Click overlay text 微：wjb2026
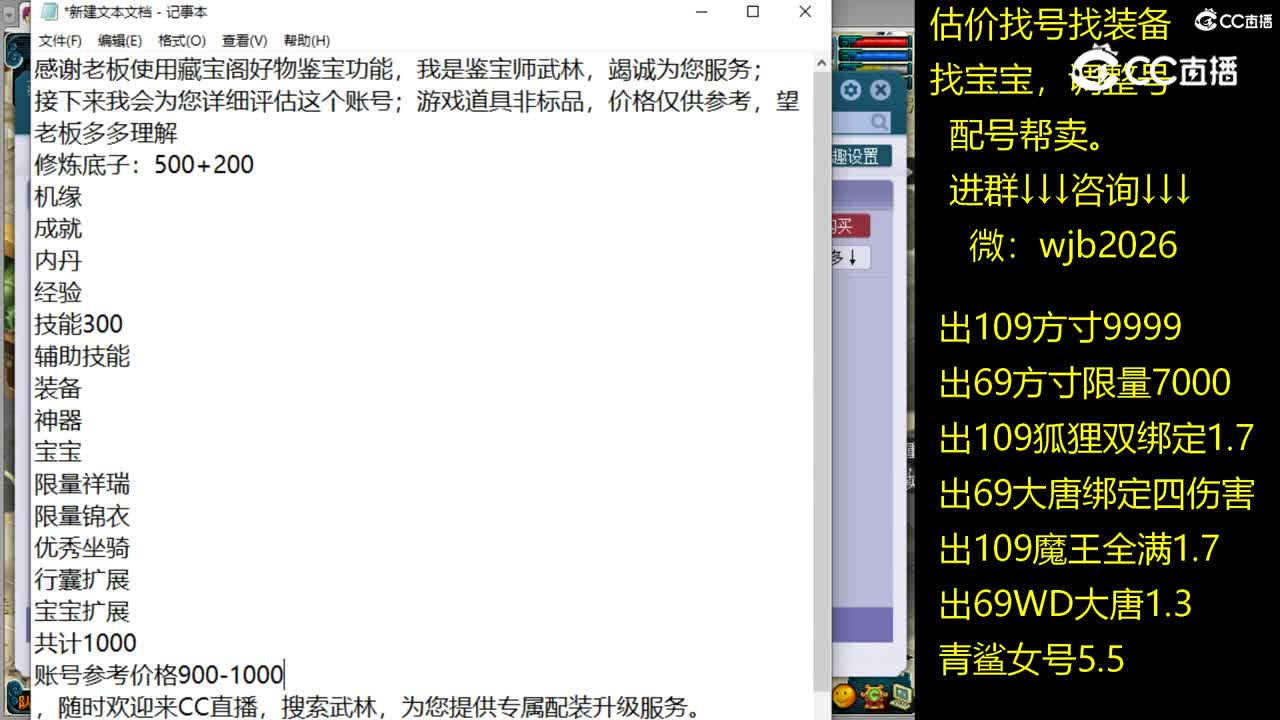This screenshot has height=720, width=1280. (x=1073, y=245)
